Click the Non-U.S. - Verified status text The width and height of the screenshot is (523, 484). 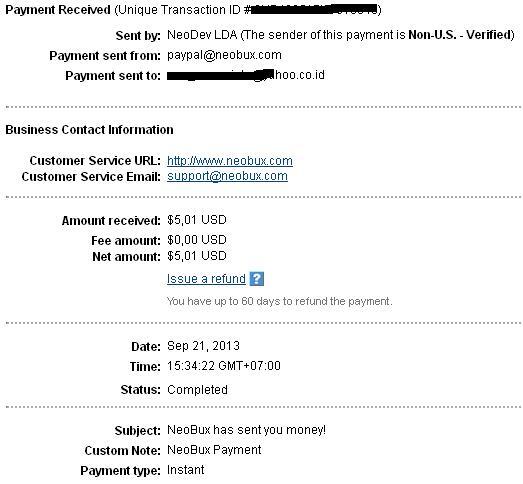pyautogui.click(x=460, y=35)
